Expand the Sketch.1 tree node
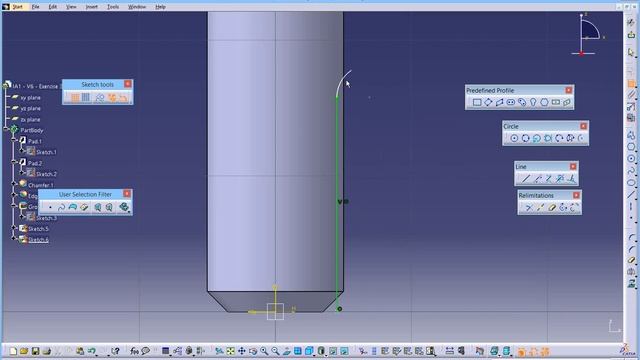Screen dimensions: 640x360 click(x=22, y=151)
